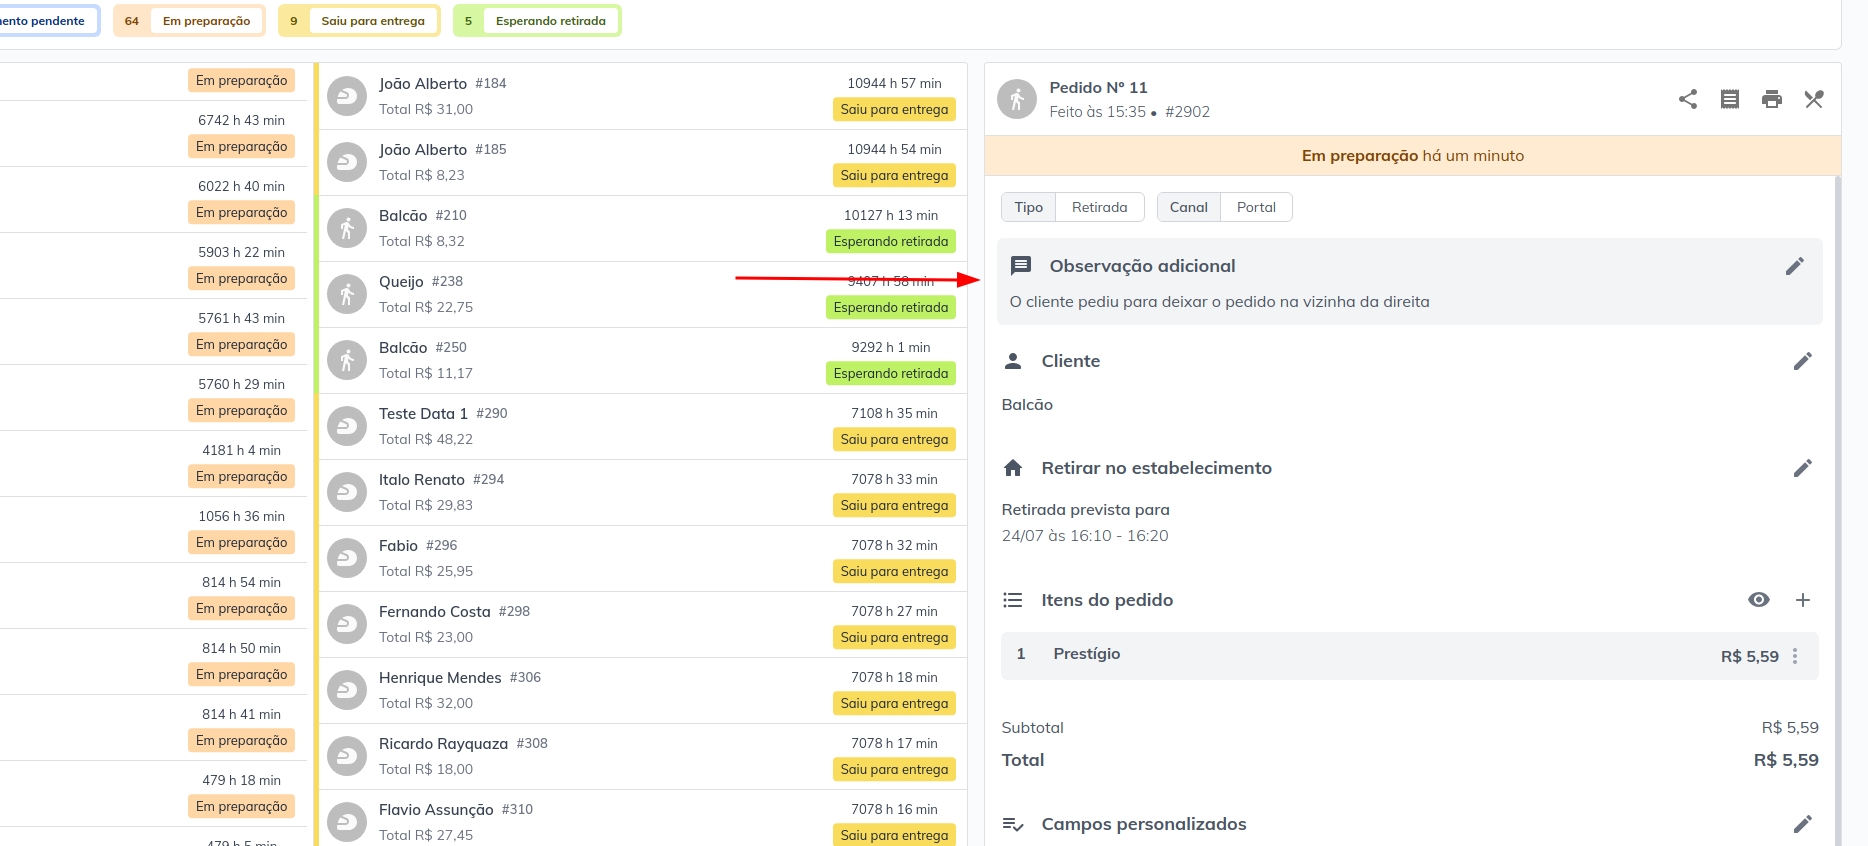
Task: Click walking avatar of Queijo #238
Action: click(347, 294)
